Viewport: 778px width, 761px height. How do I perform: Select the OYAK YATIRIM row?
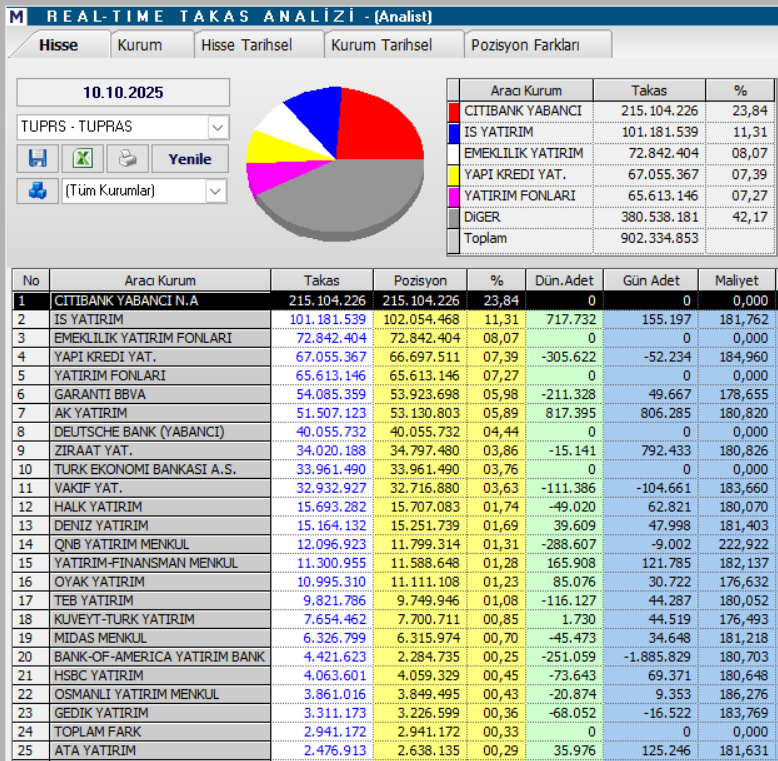coord(394,582)
